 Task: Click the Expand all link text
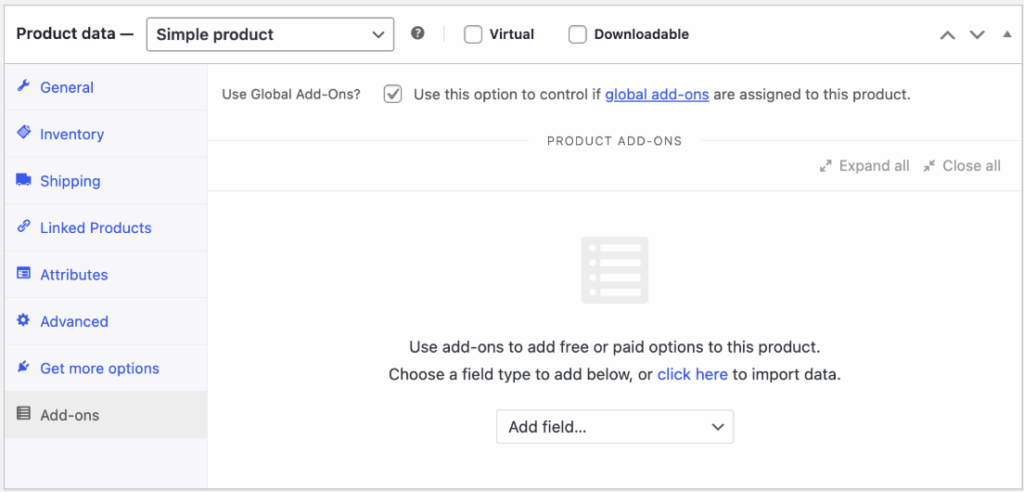click(x=874, y=166)
